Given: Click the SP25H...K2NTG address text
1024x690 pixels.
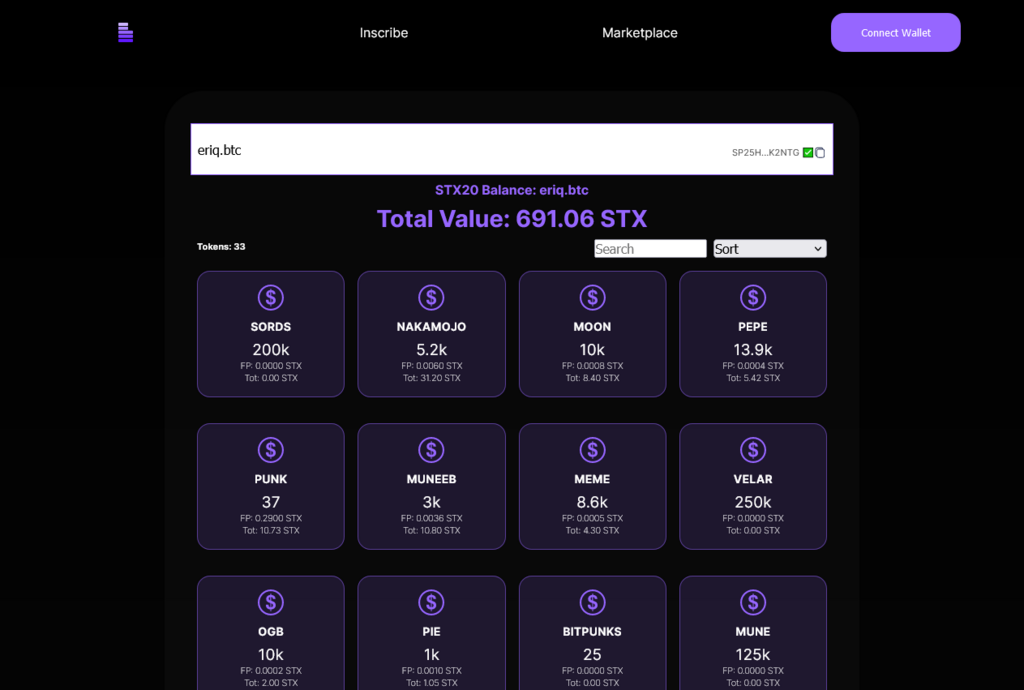Looking at the screenshot, I should 765,153.
